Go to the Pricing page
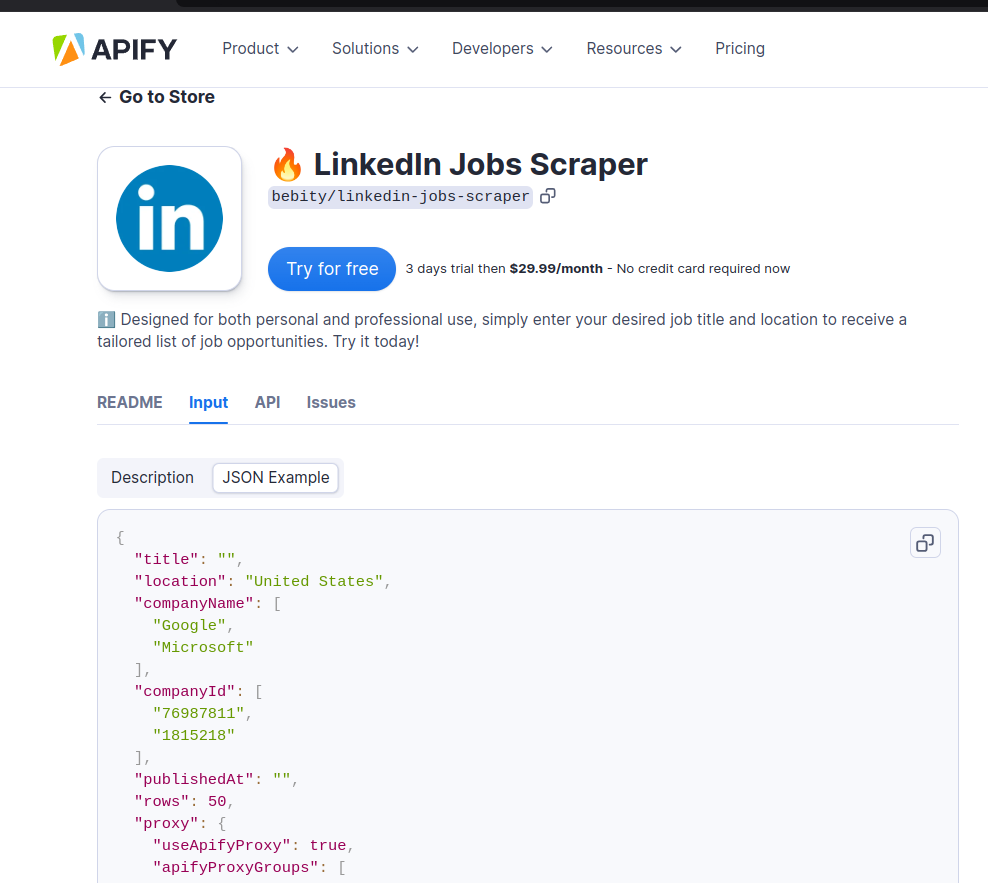 [740, 49]
